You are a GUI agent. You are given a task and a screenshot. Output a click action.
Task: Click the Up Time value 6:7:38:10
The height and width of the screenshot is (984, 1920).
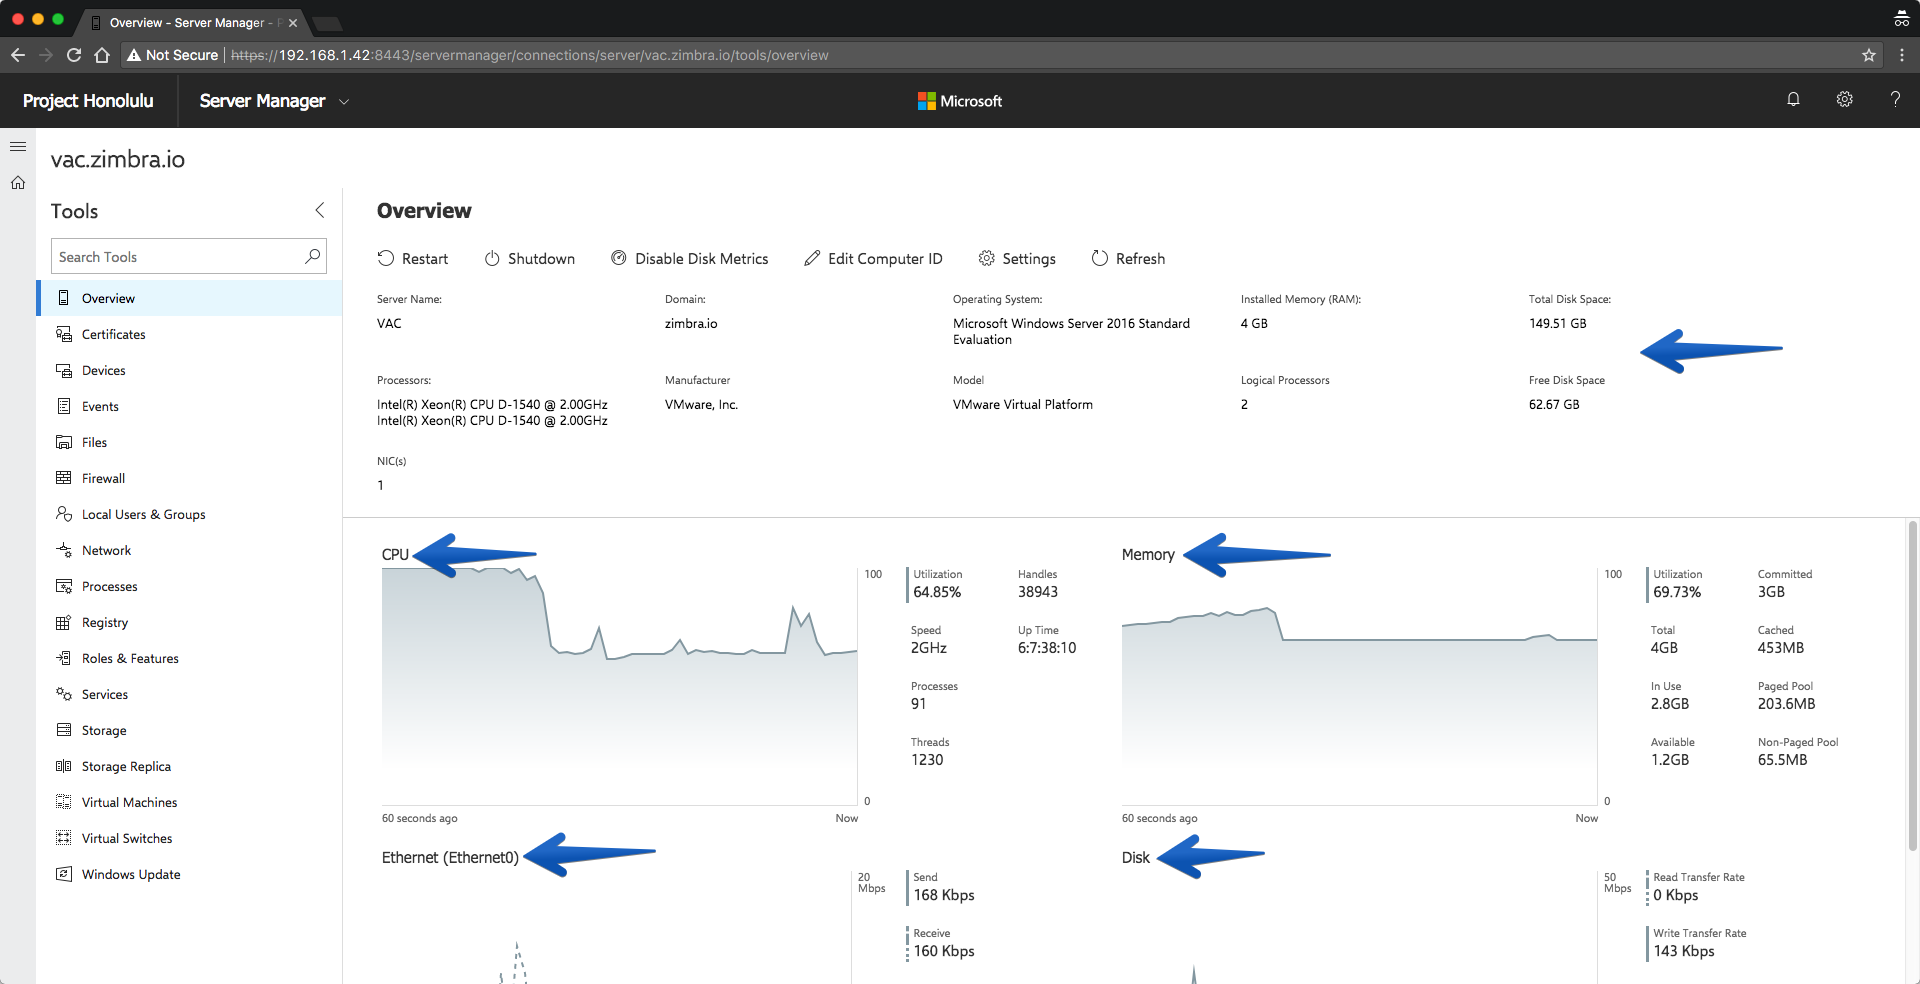[x=1047, y=648]
